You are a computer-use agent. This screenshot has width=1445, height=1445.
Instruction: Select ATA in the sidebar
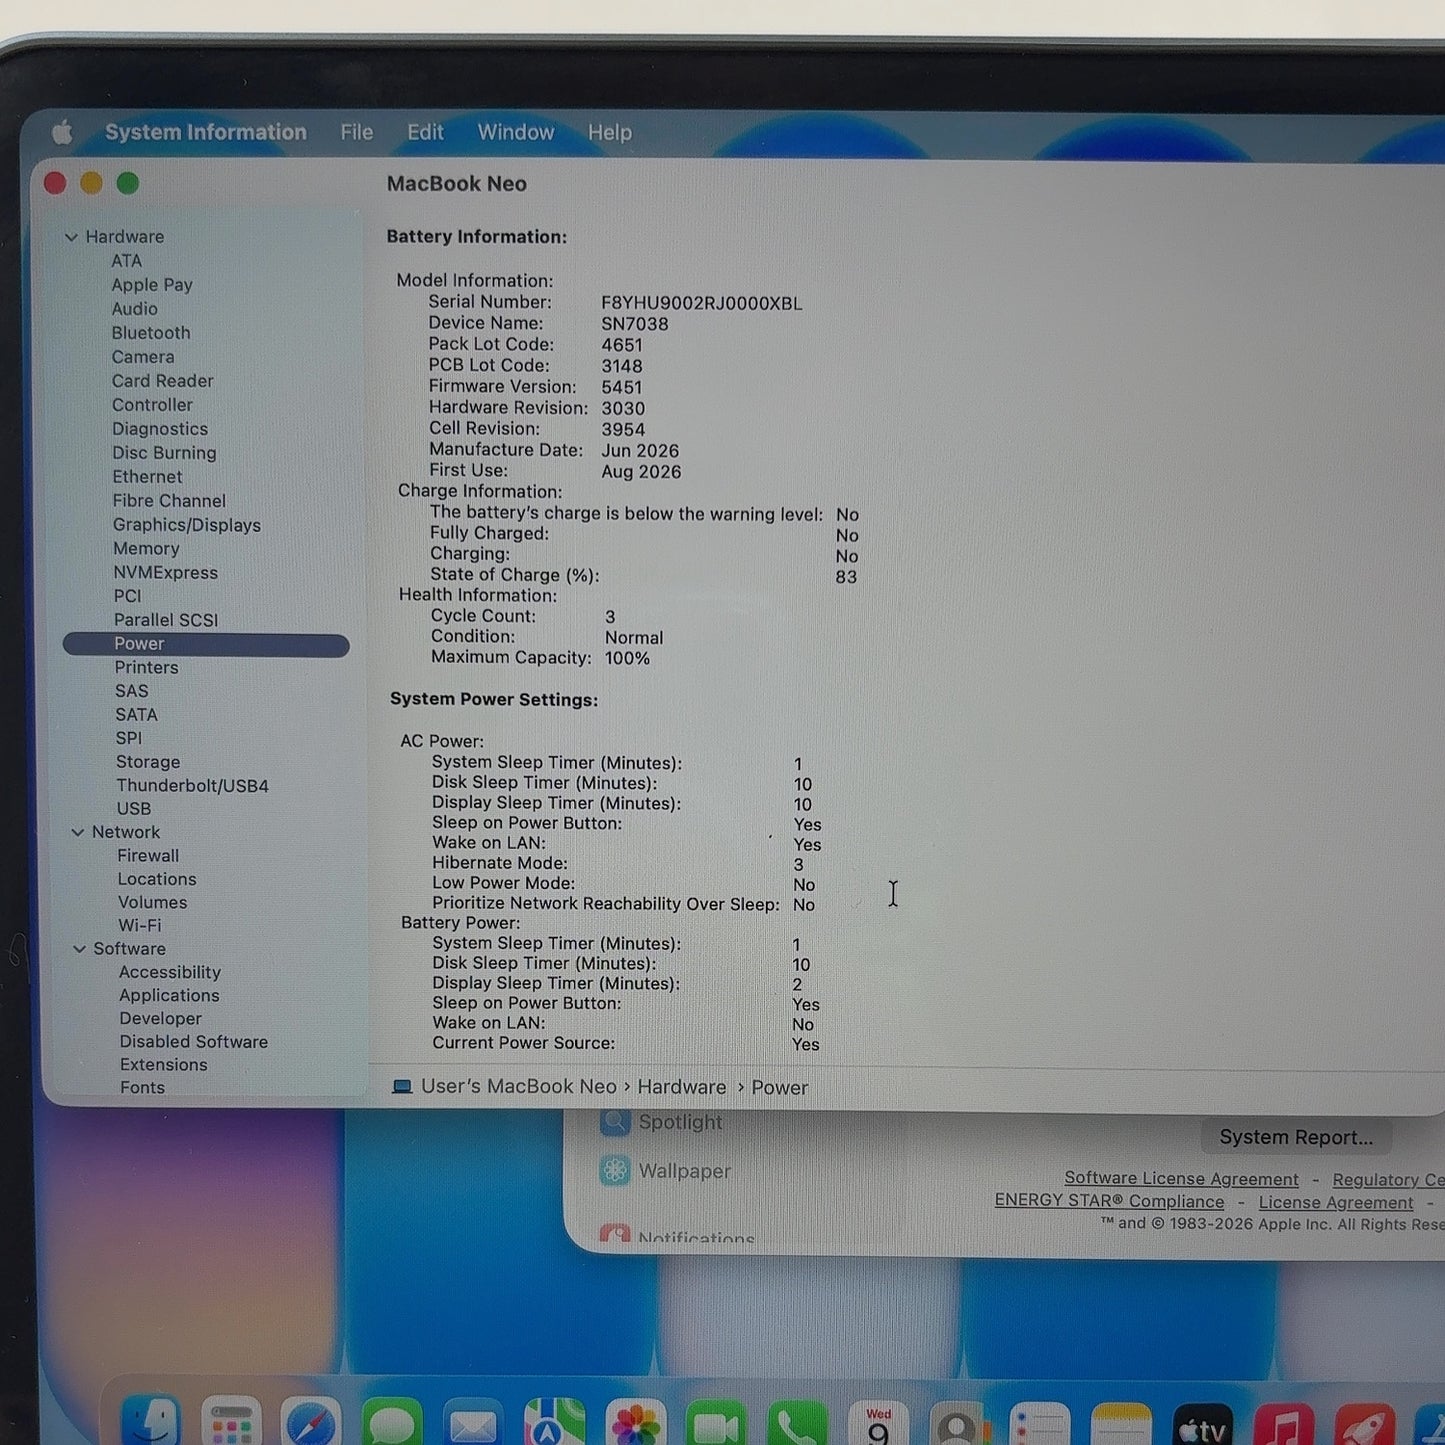pos(126,261)
